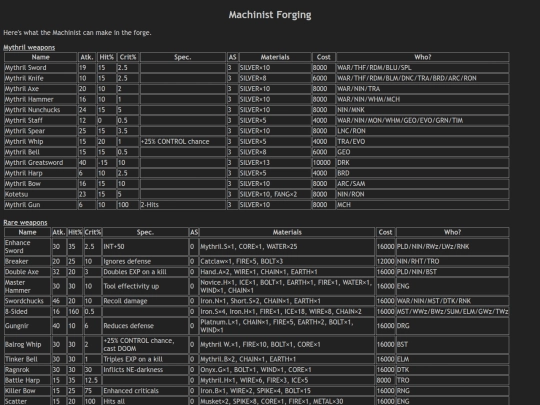
Task: Select the 'Breaker' name cell
Action: pyautogui.click(x=28, y=261)
